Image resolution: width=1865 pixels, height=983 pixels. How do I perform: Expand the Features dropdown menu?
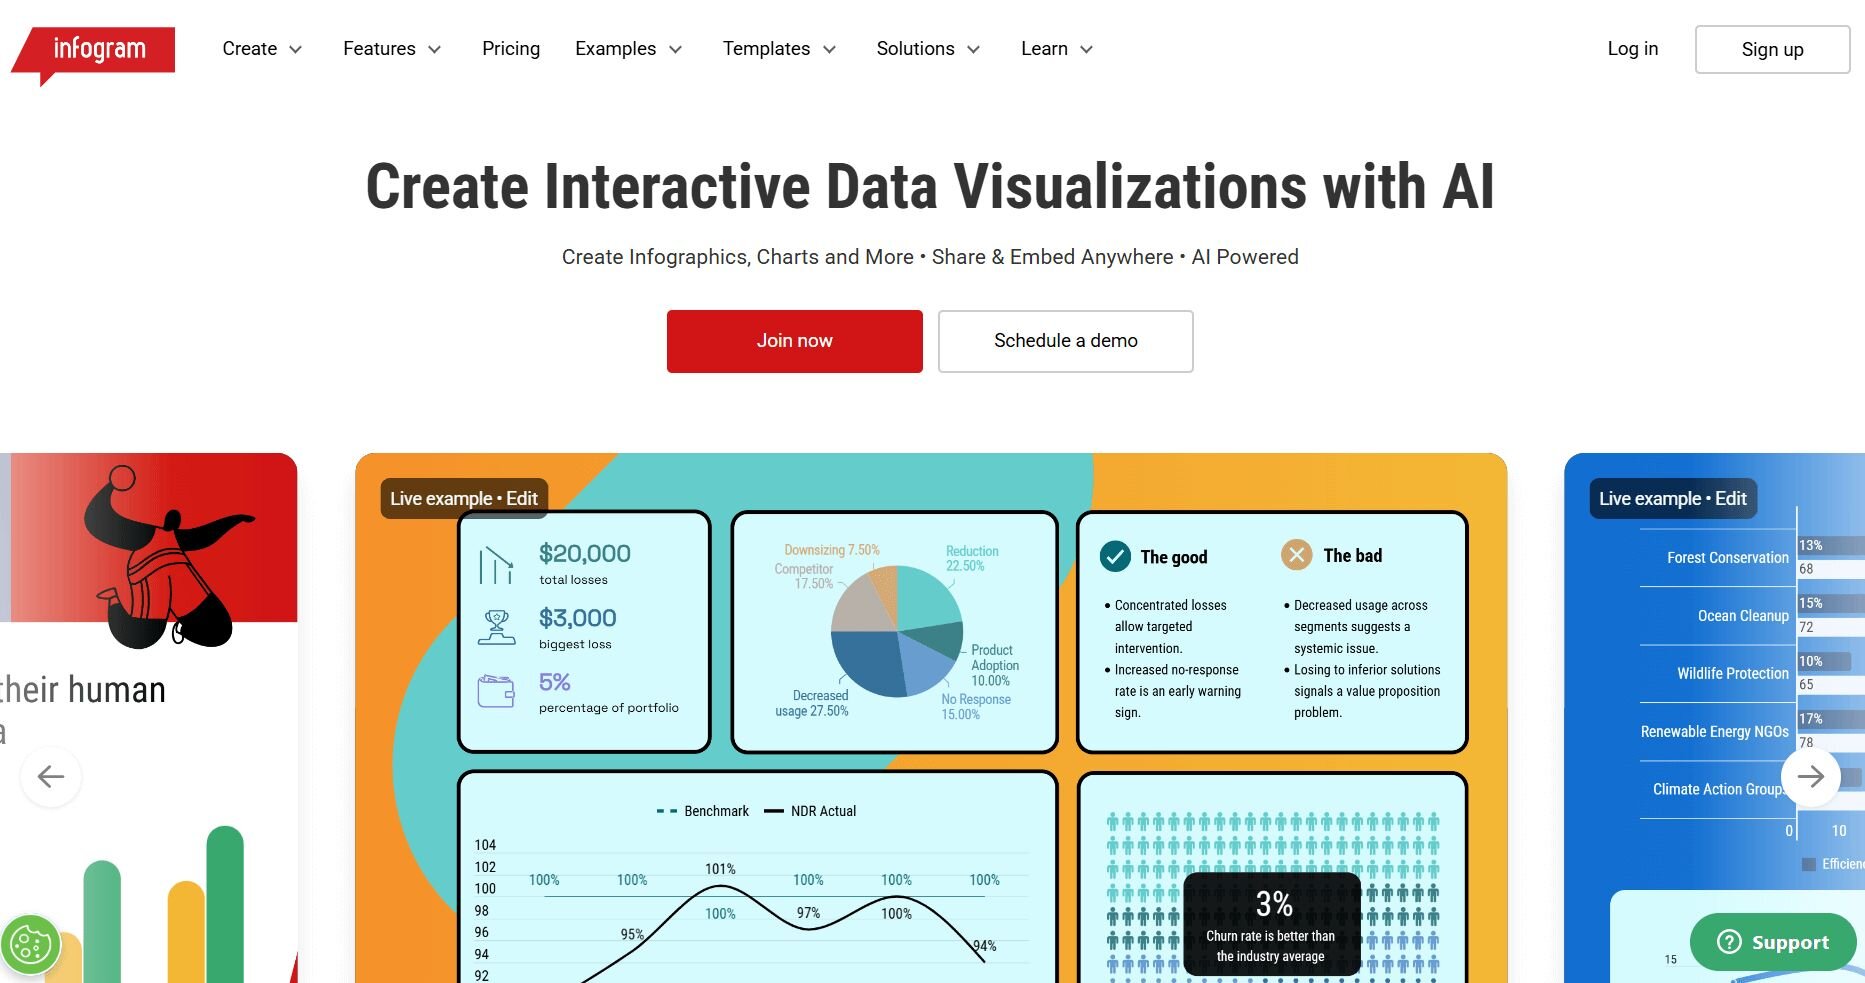point(392,49)
